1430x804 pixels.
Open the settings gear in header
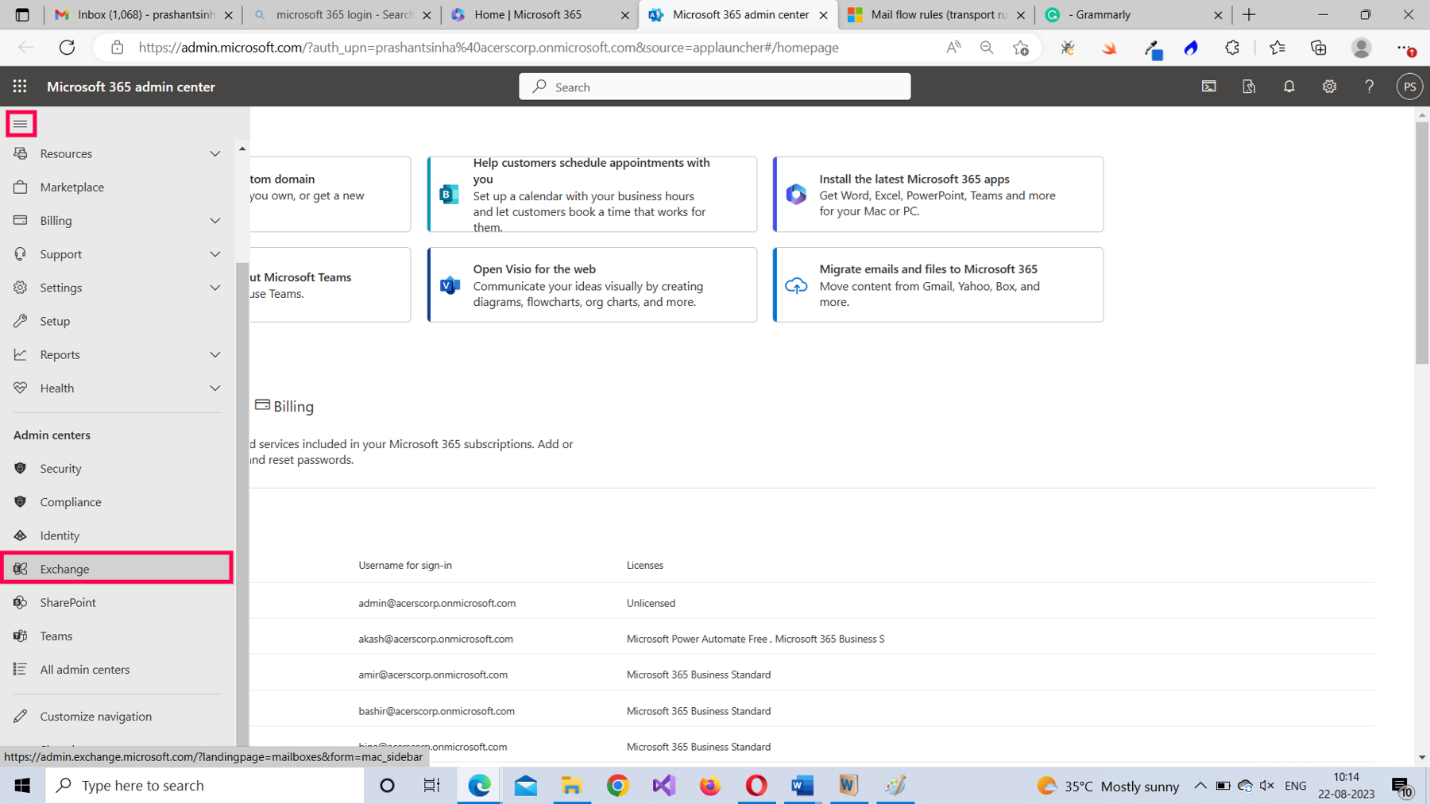[x=1329, y=87]
